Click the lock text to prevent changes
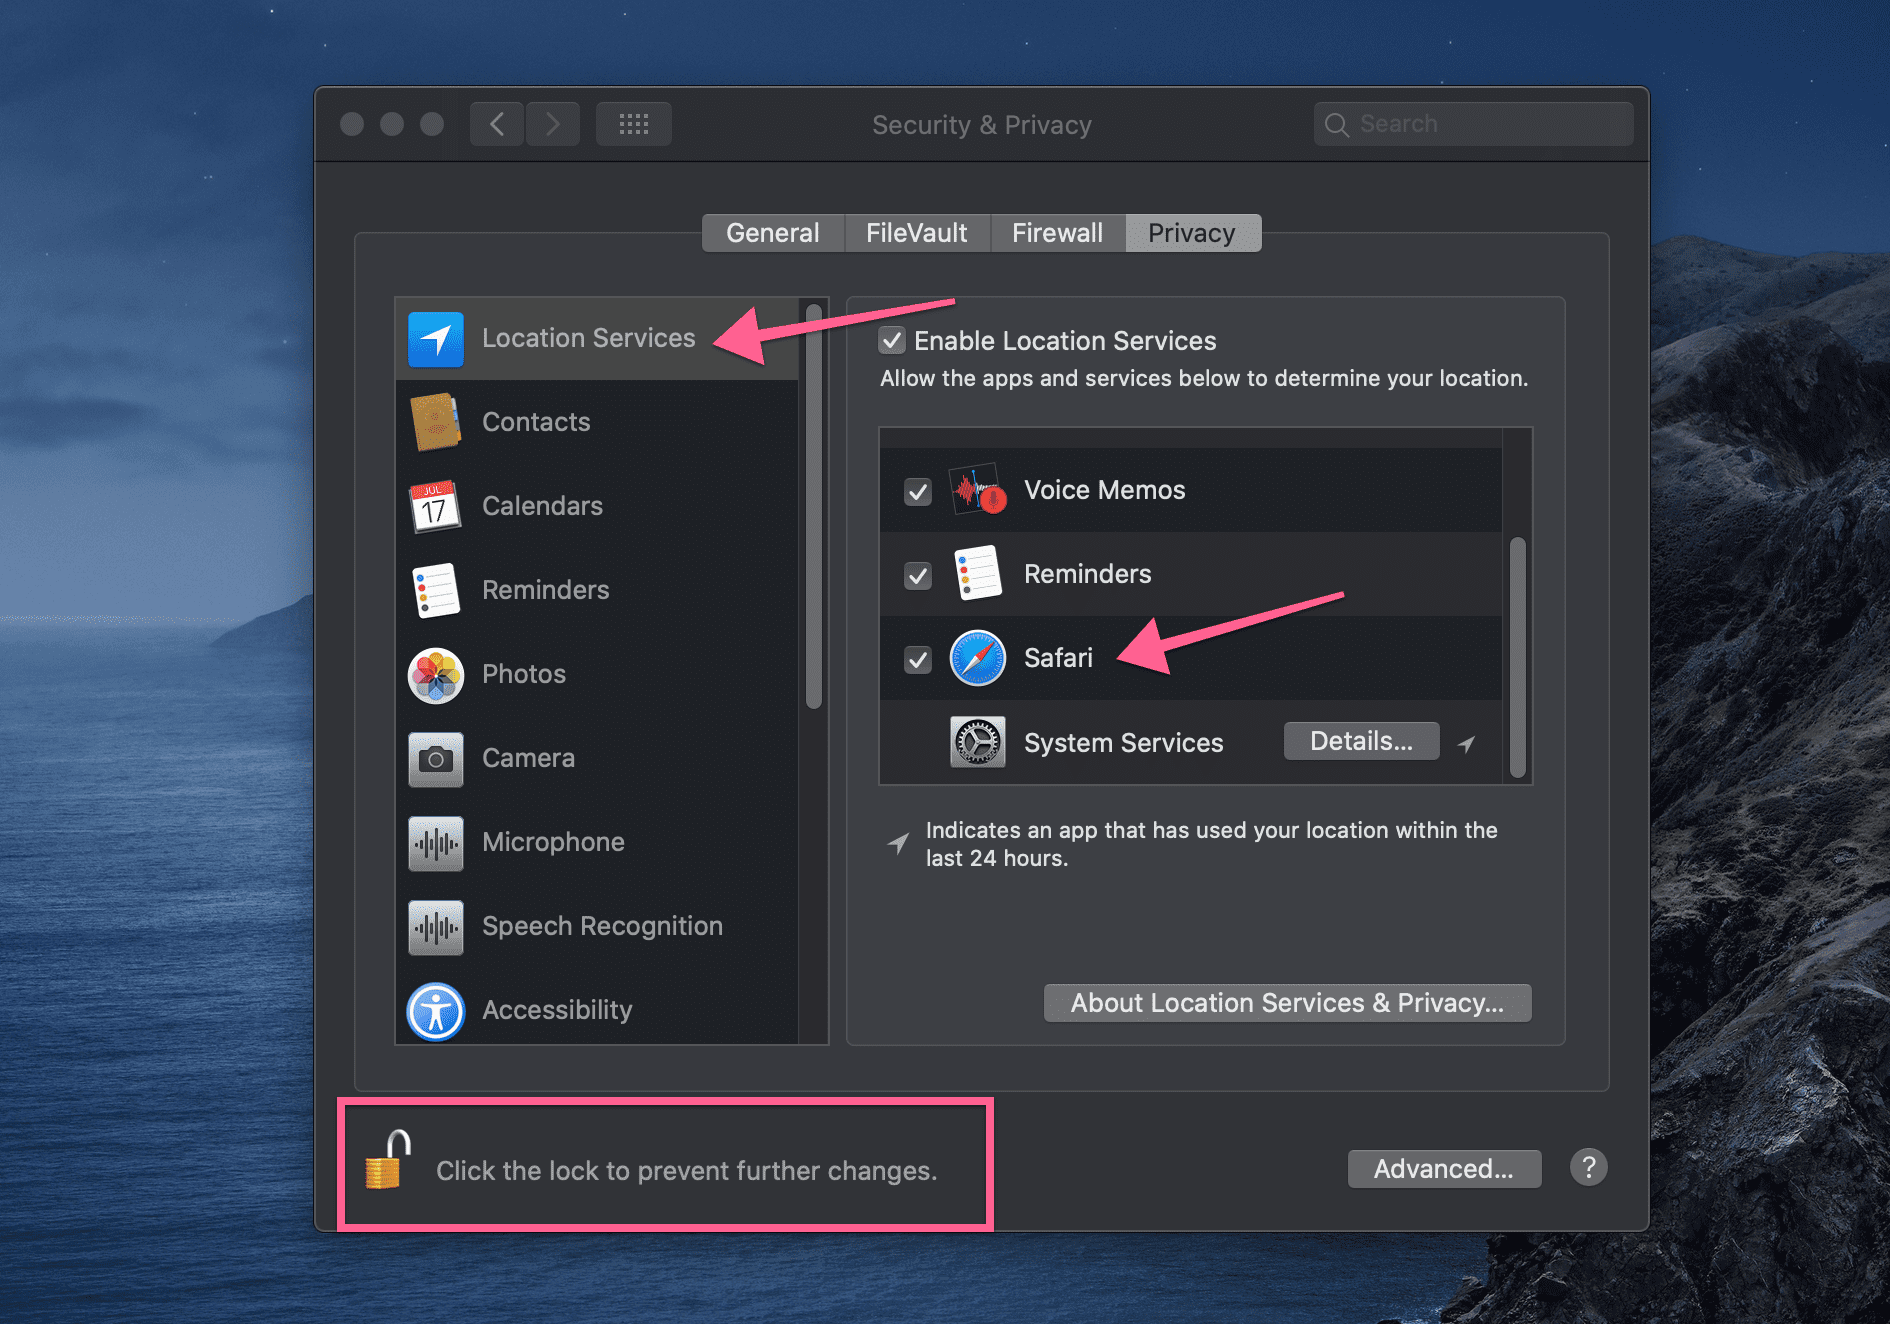The width and height of the screenshot is (1890, 1324). [x=687, y=1171]
